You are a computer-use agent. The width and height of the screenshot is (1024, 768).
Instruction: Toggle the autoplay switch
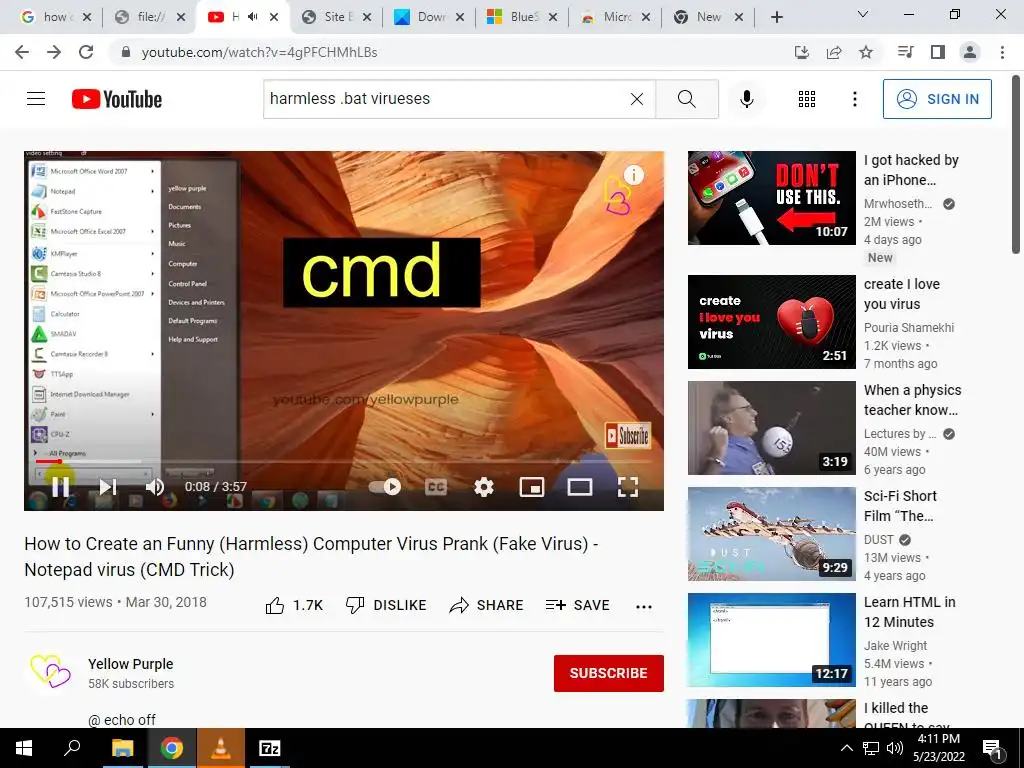point(385,487)
